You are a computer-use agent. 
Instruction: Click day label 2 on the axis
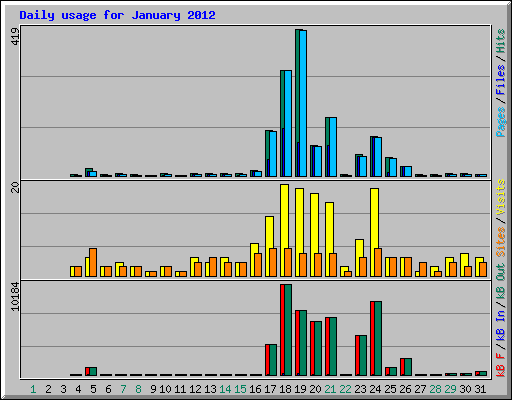pos(48,389)
